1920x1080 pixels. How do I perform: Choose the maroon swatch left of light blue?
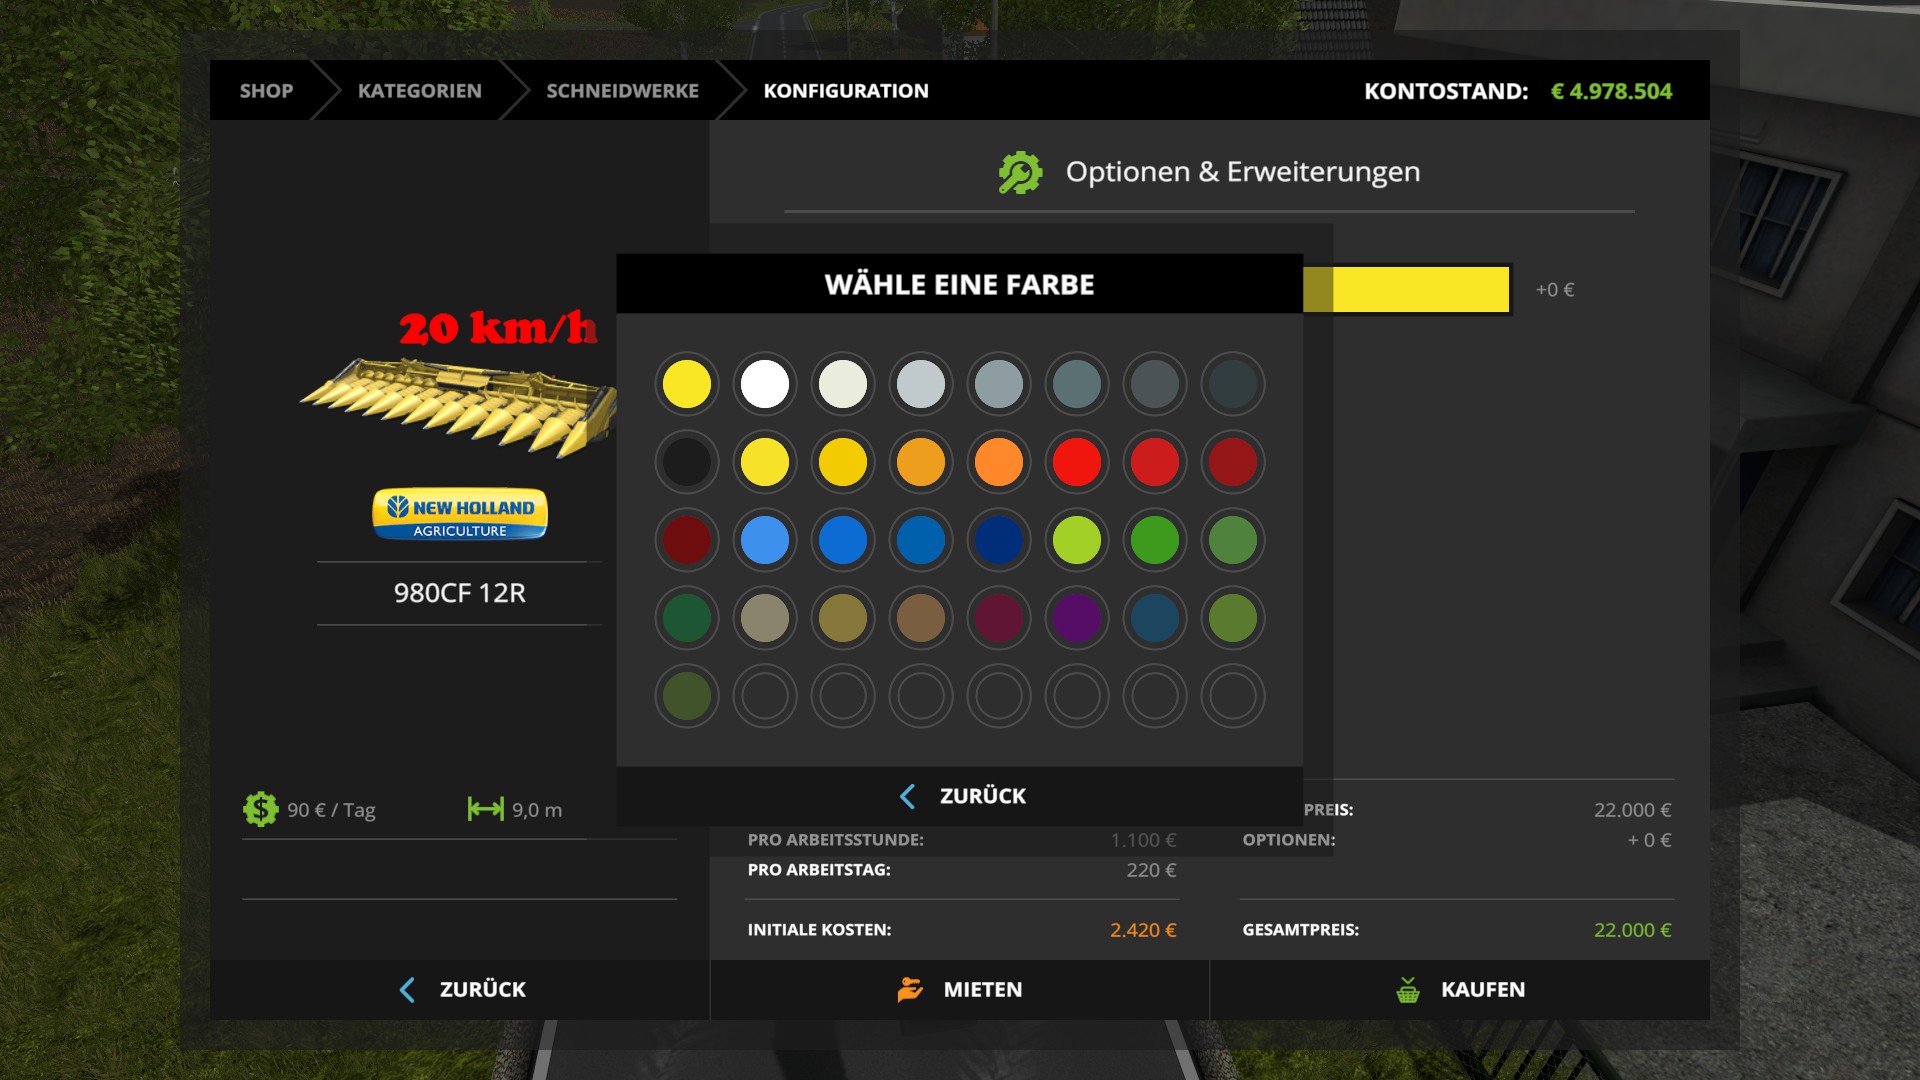click(x=687, y=540)
